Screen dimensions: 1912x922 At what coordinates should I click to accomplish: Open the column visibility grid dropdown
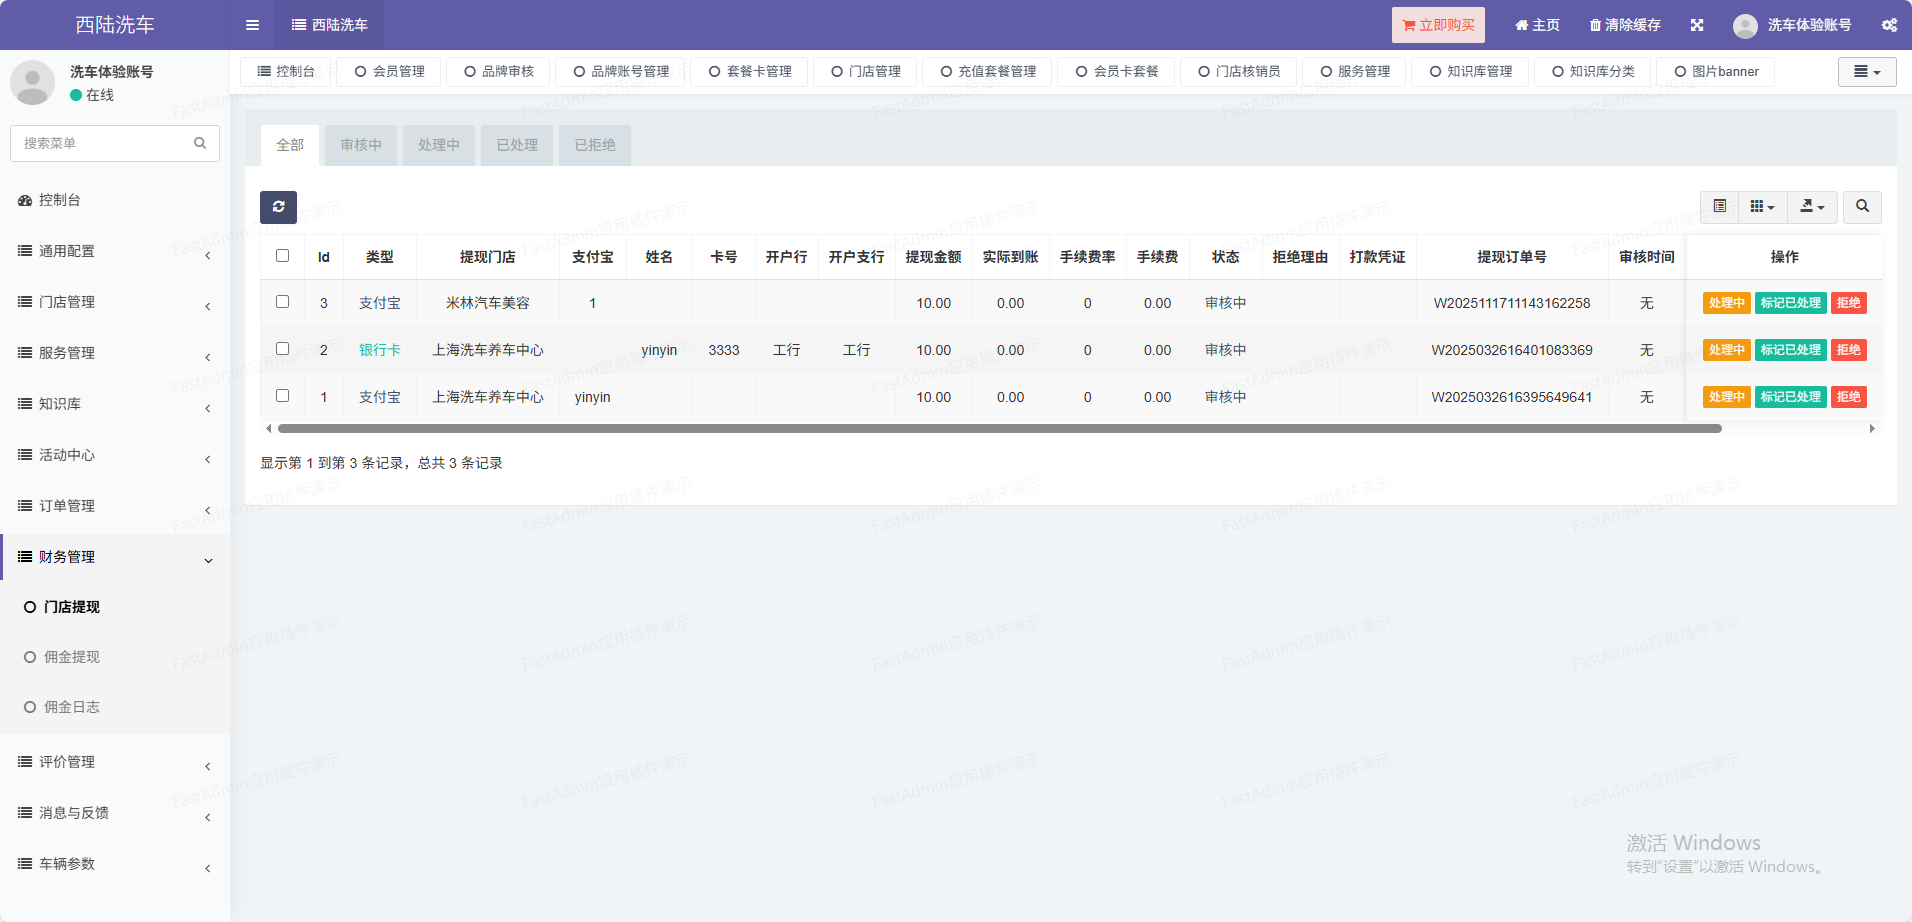(x=1762, y=207)
